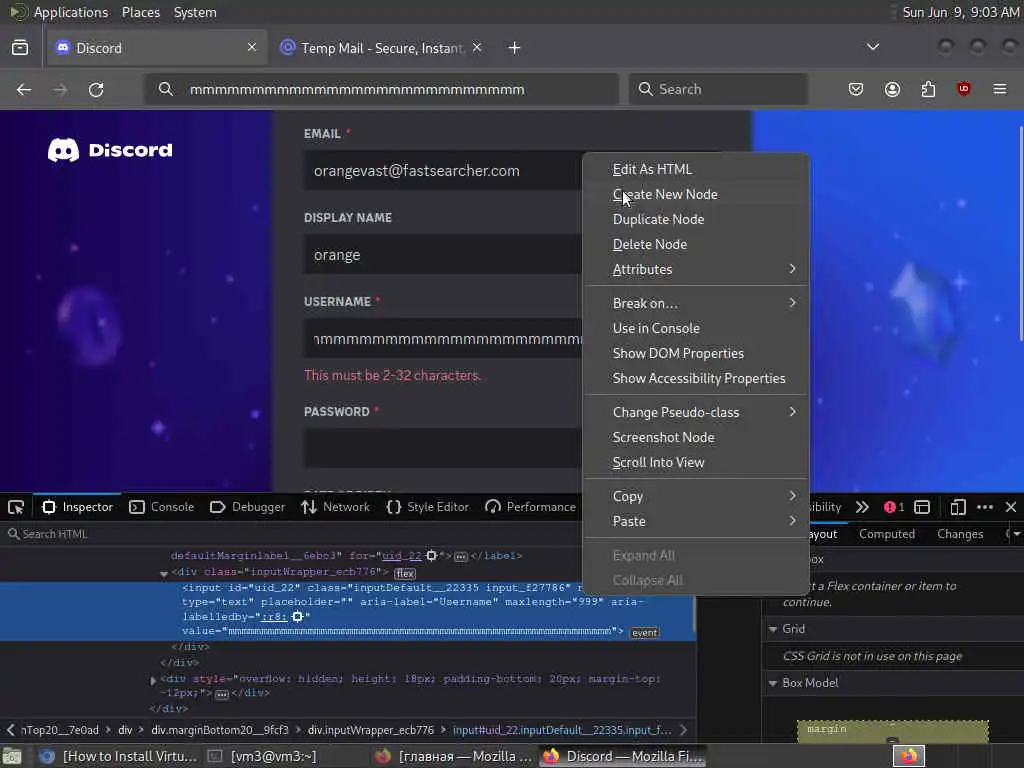This screenshot has width=1024, height=768.
Task: Open the Change Pseudo-class submenu
Action: tap(696, 412)
